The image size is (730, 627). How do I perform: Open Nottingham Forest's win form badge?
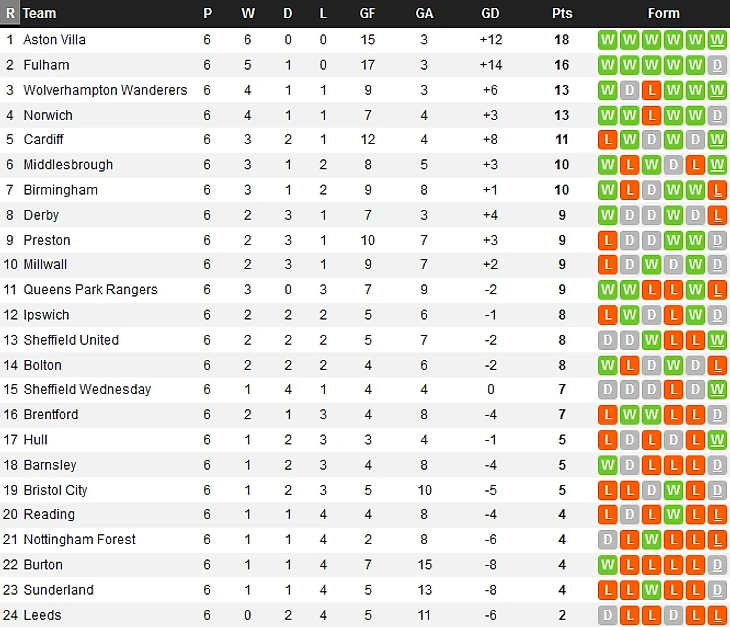pyautogui.click(x=651, y=540)
